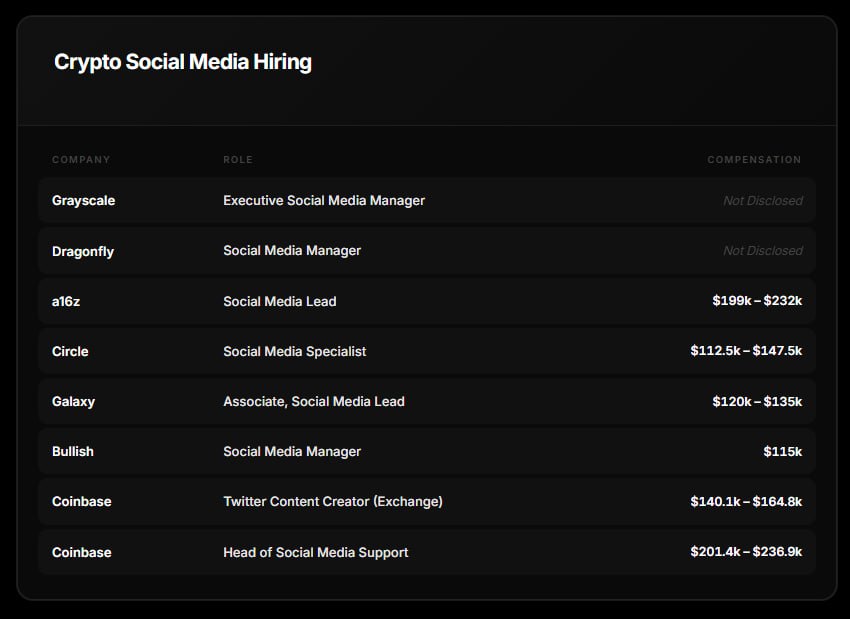This screenshot has height=619, width=850.
Task: Click the Crypto Social Media Hiring title
Action: pyautogui.click(x=183, y=61)
